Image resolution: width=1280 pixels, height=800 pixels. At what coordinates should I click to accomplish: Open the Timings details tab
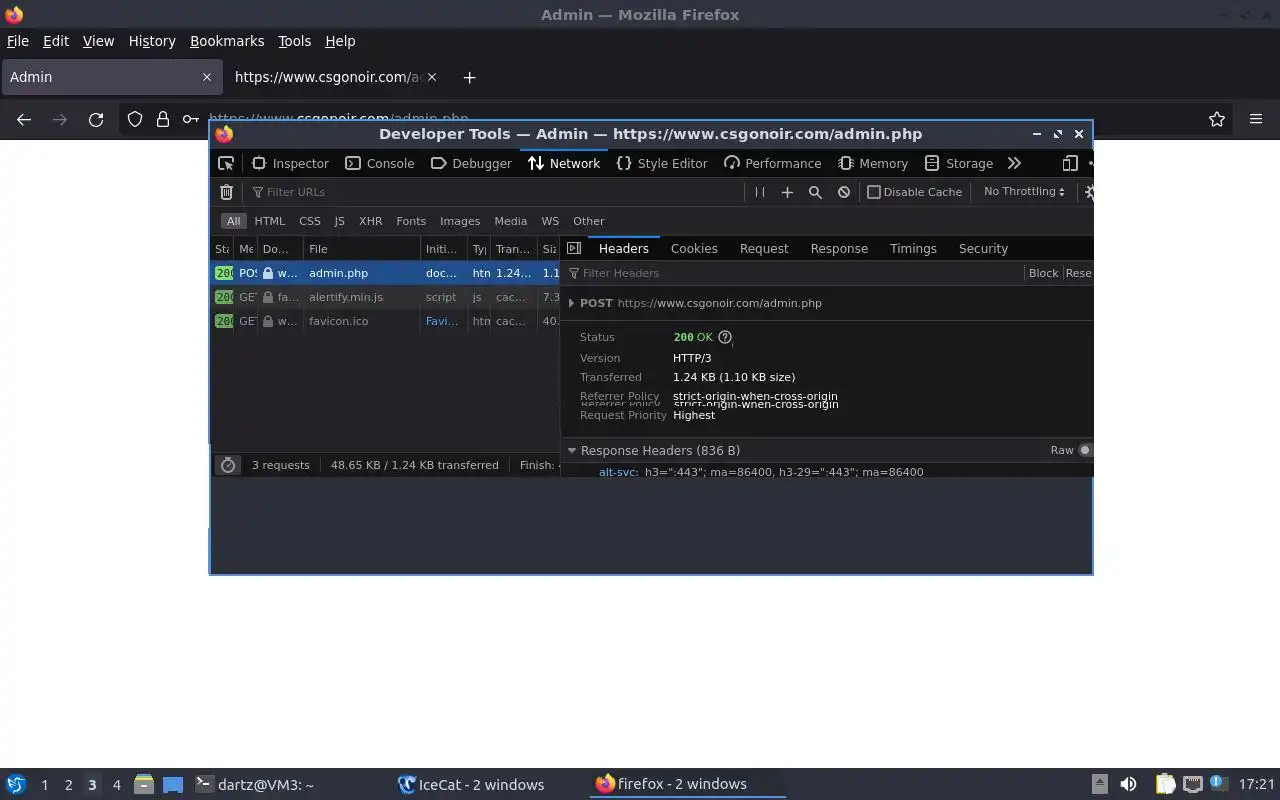click(913, 248)
